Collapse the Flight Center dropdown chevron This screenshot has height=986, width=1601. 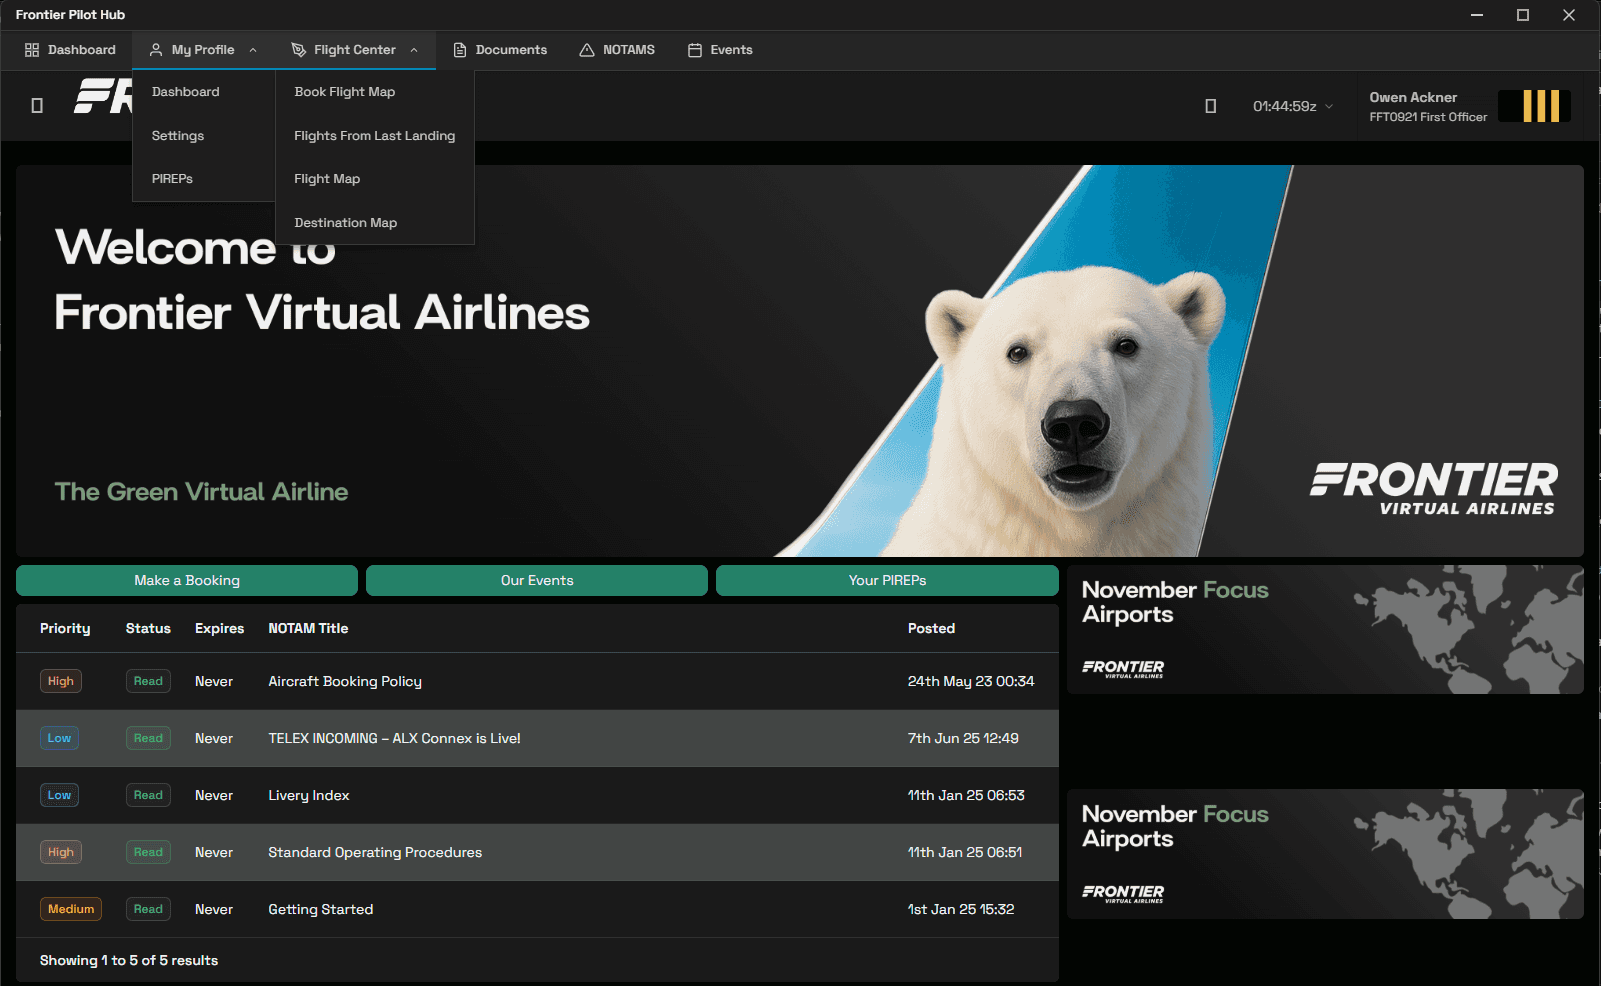tap(413, 49)
